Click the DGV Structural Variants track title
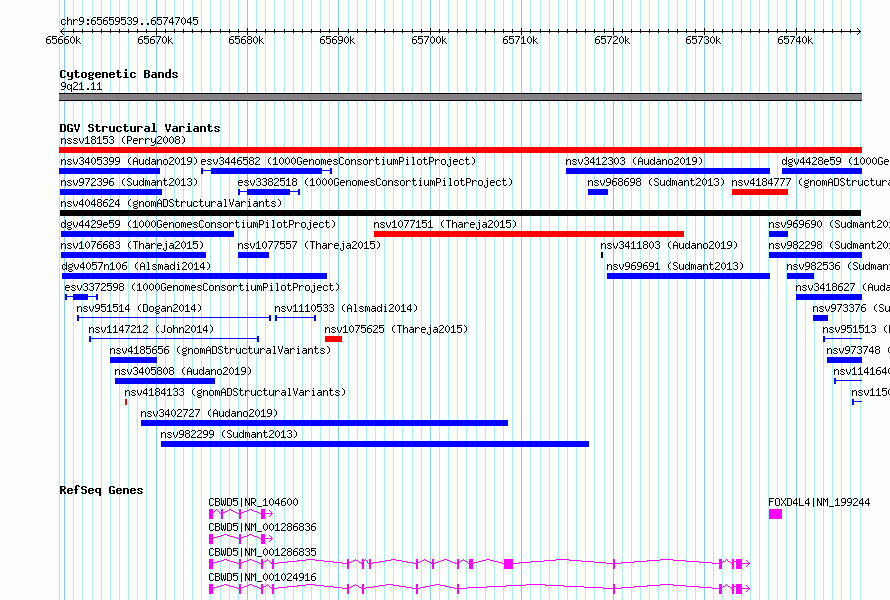Screen dimensions: 890x600 click(x=140, y=128)
